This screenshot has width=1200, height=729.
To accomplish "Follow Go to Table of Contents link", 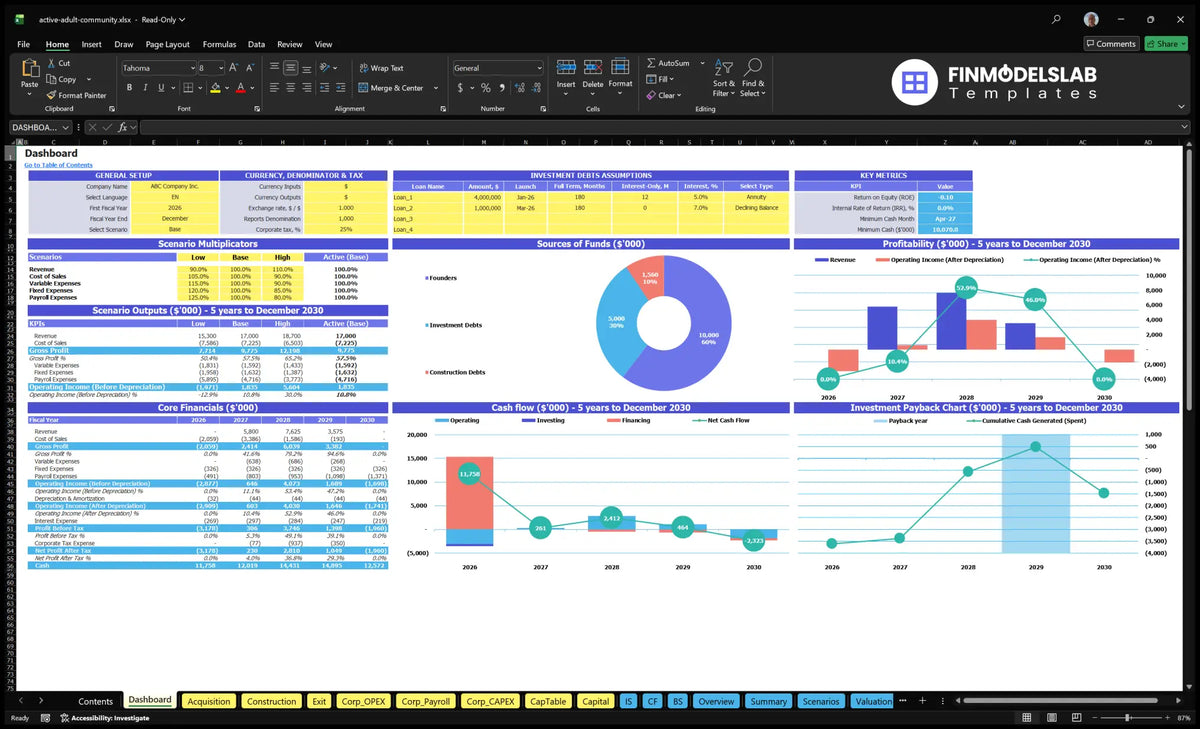I will (59, 165).
